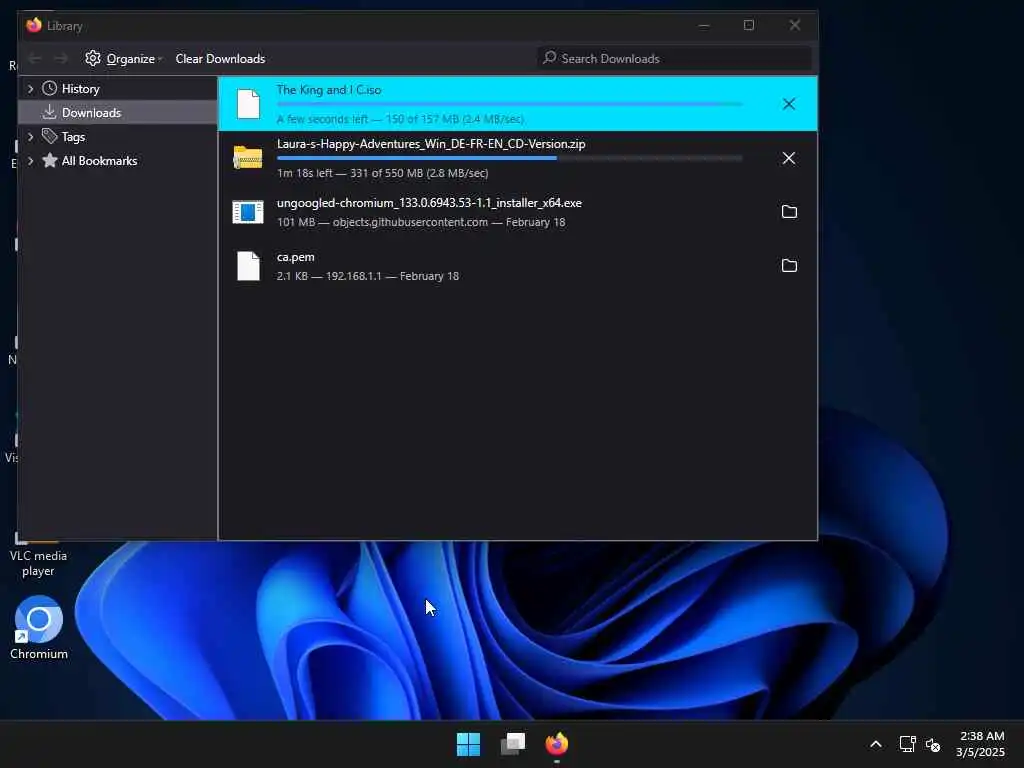Click progress bar of Laura-s-Happy-Adventures zip
This screenshot has width=1024, height=768.
coord(509,158)
